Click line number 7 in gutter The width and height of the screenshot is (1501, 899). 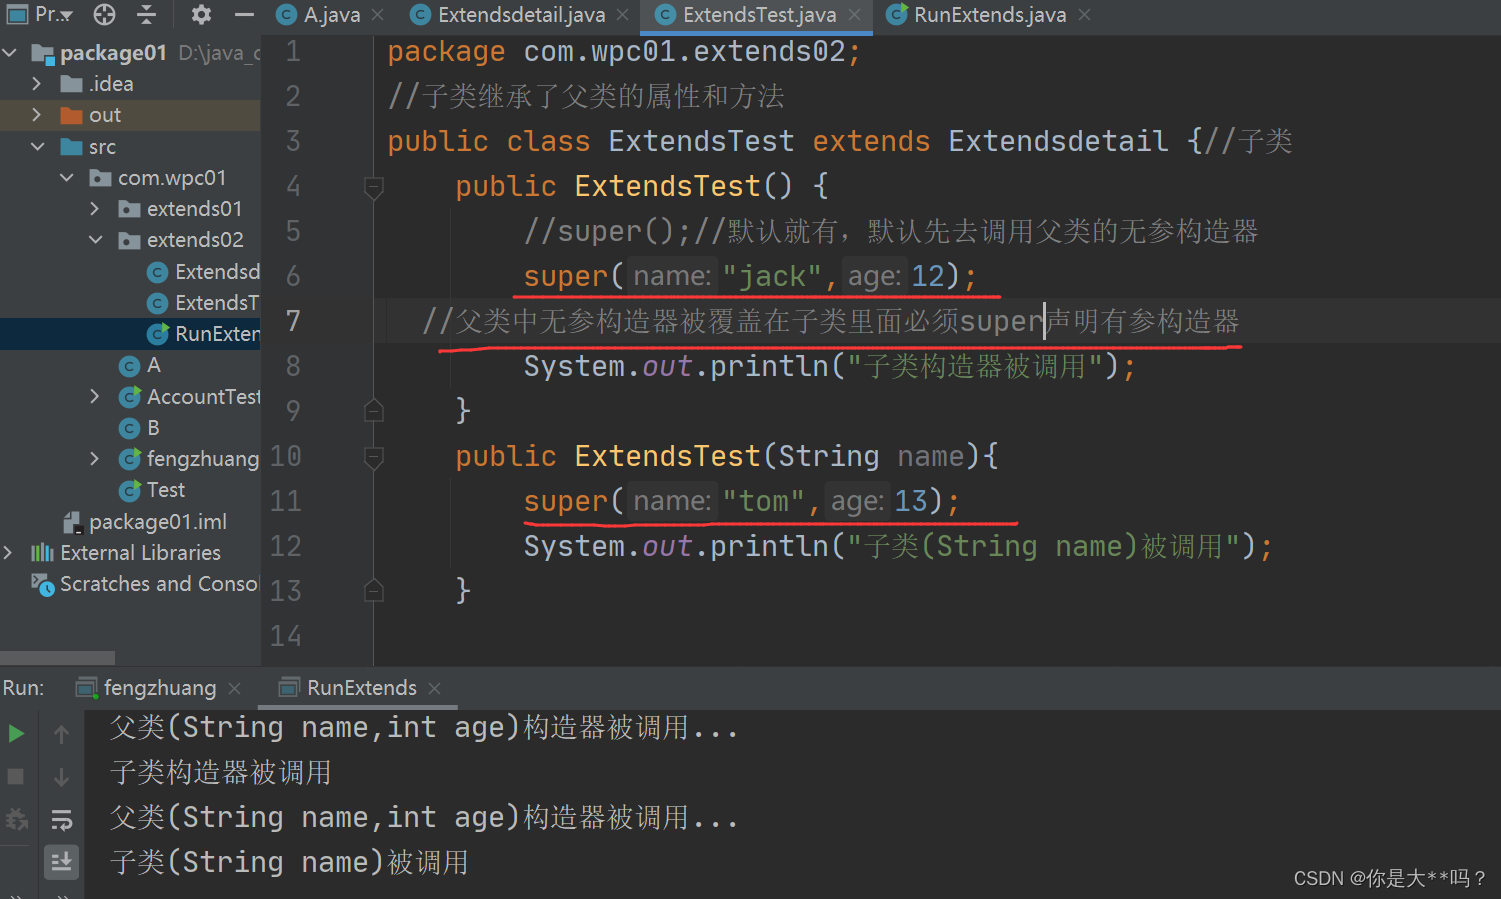point(293,321)
